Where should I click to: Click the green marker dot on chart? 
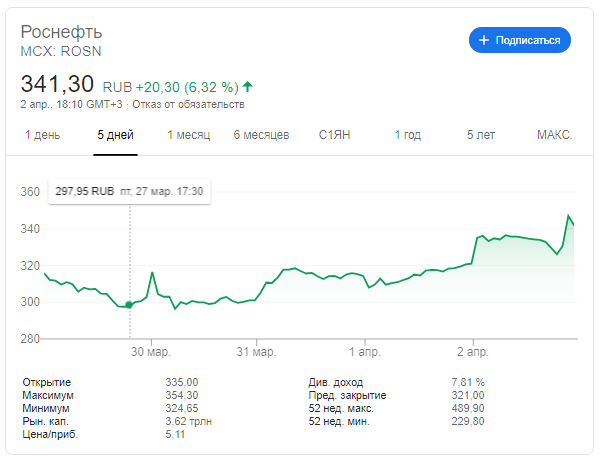129,305
